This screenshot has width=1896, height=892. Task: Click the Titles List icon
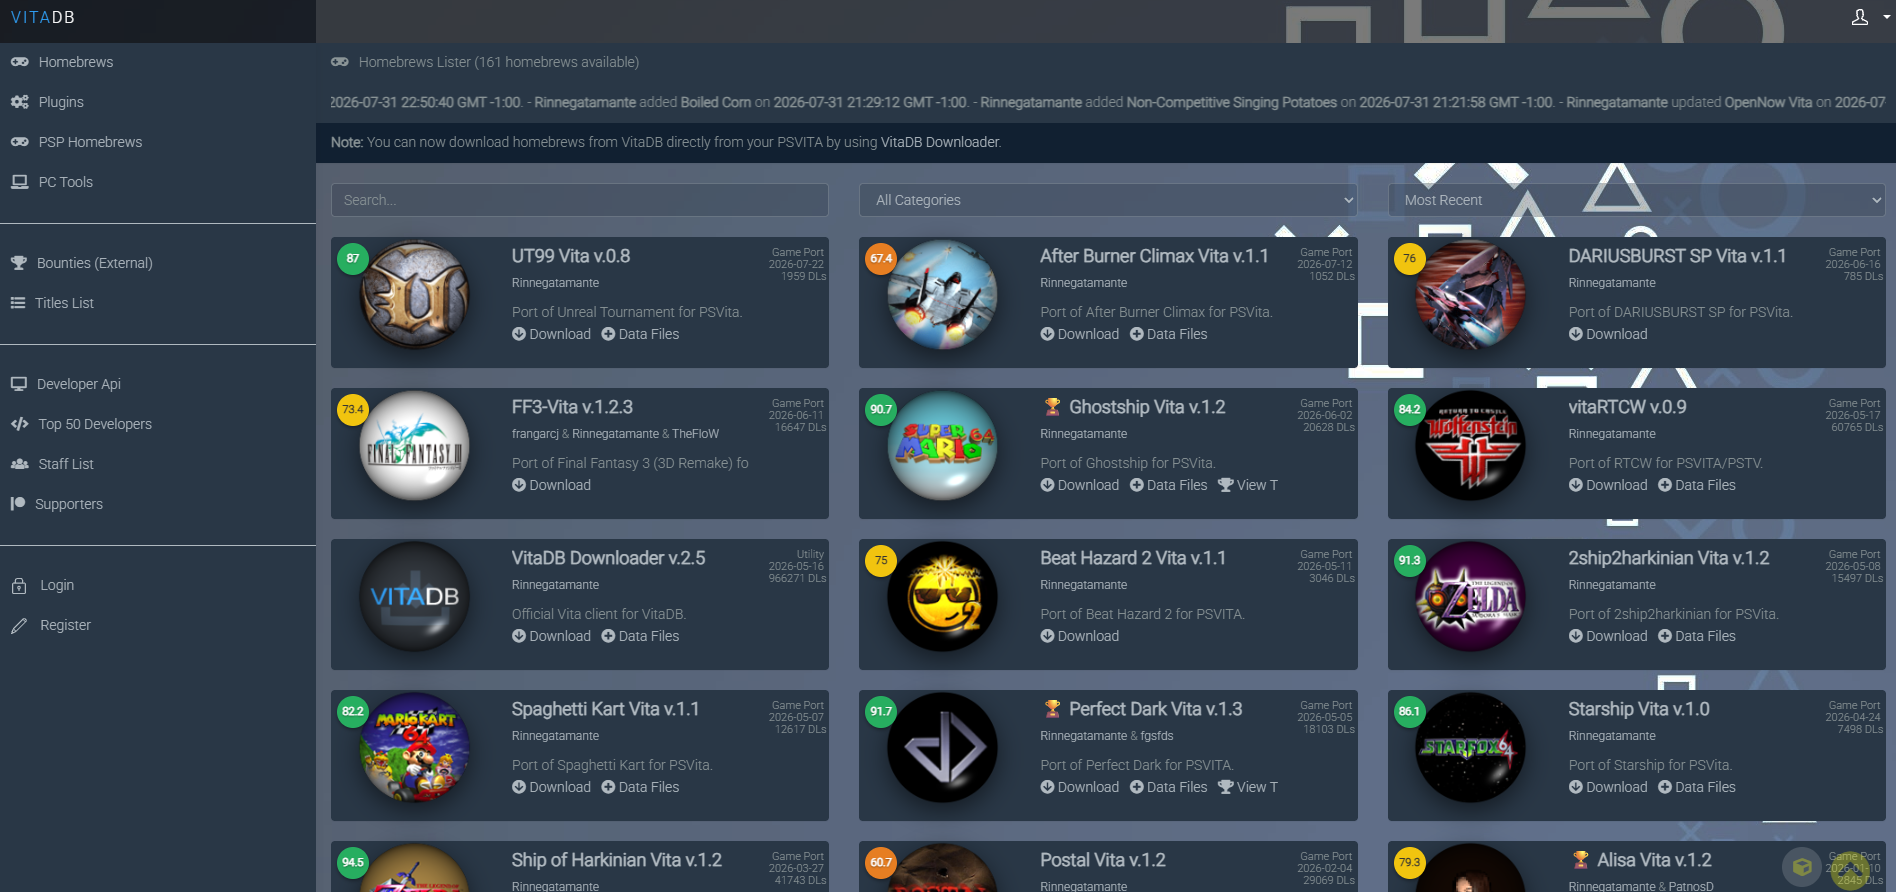(18, 303)
